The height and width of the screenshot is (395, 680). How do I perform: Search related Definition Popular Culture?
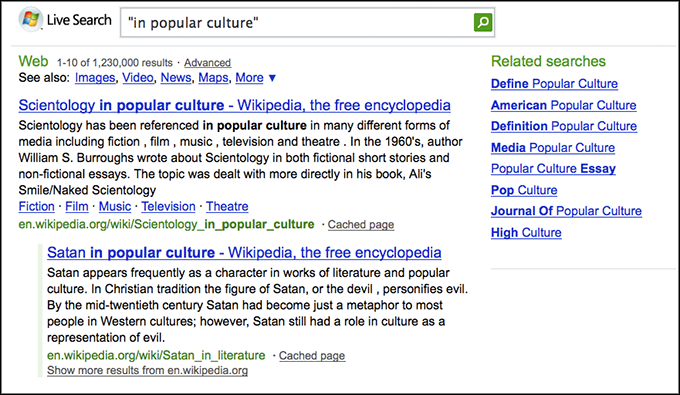(x=564, y=126)
